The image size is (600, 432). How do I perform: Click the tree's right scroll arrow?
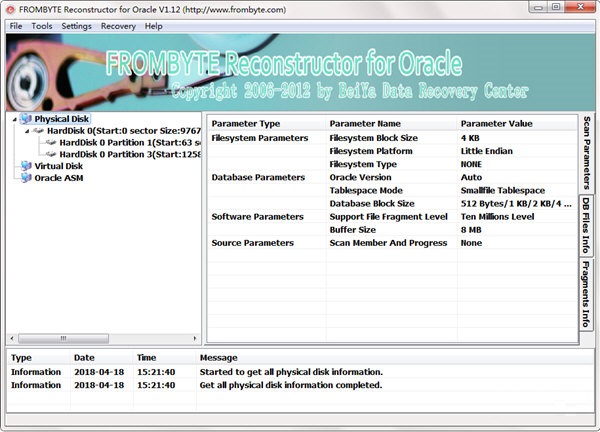195,338
